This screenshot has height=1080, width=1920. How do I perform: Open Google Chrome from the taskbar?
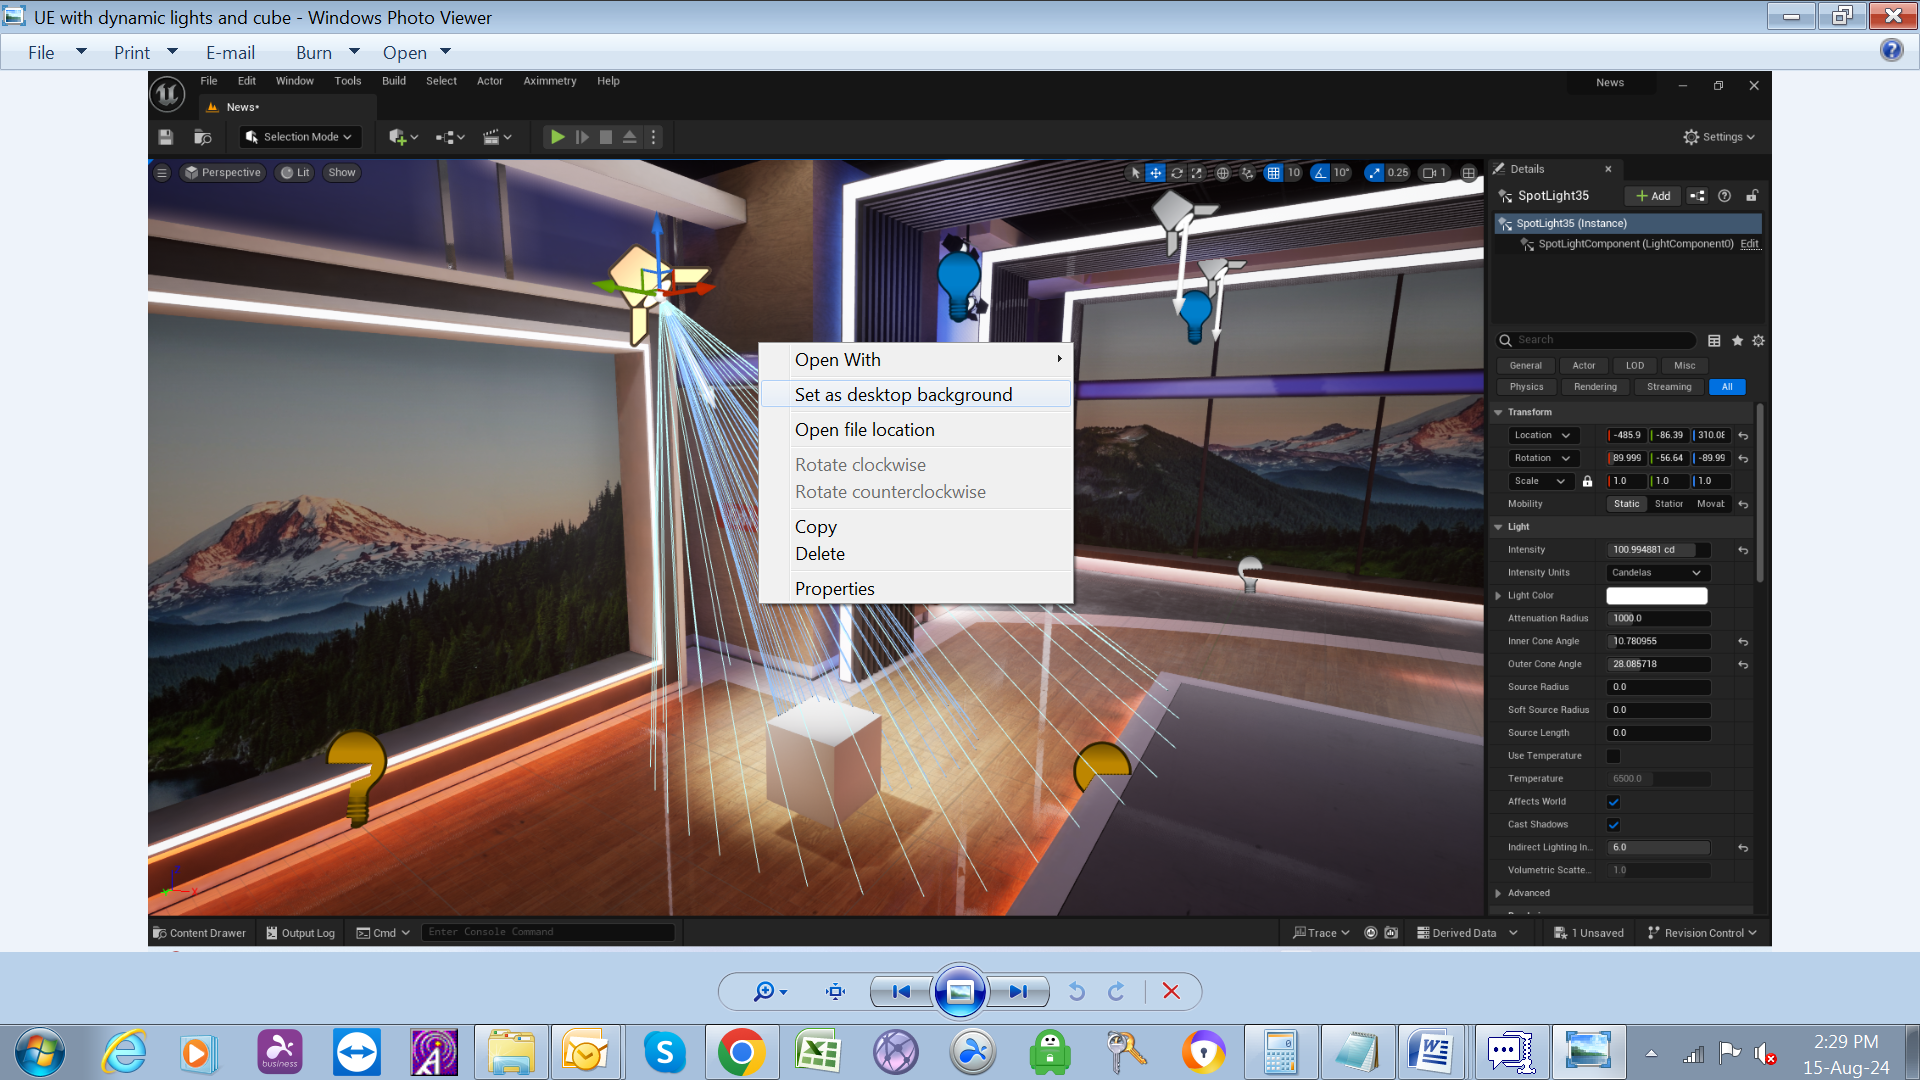coord(741,1052)
